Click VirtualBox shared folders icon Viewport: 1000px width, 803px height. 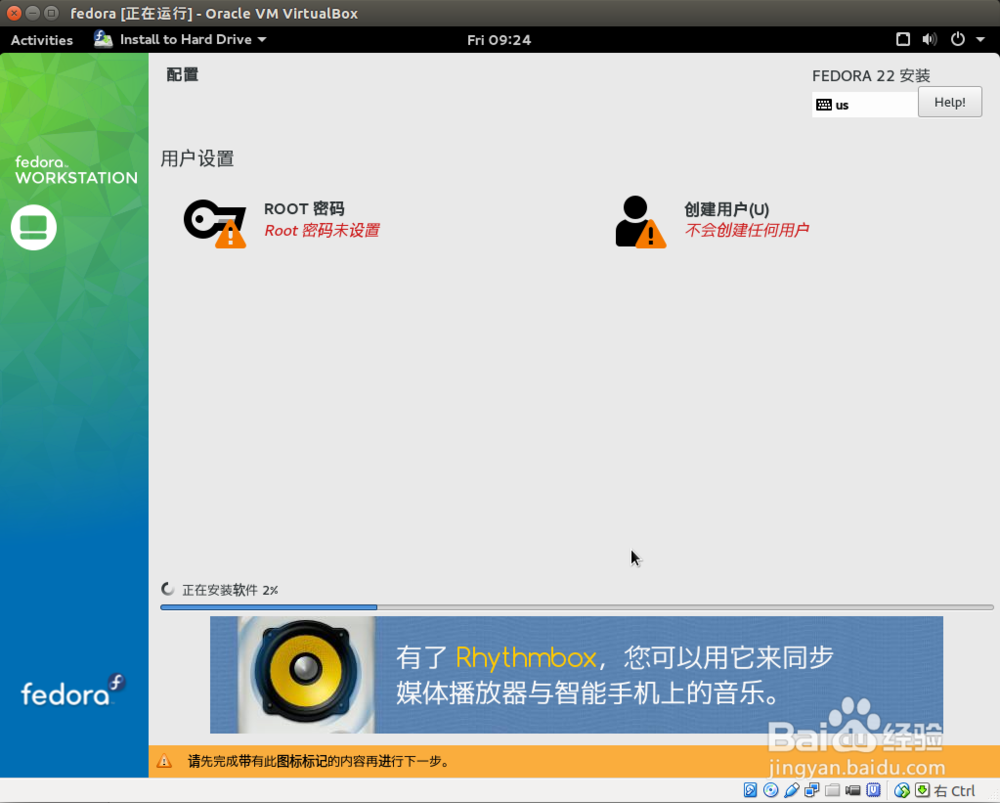pos(832,790)
